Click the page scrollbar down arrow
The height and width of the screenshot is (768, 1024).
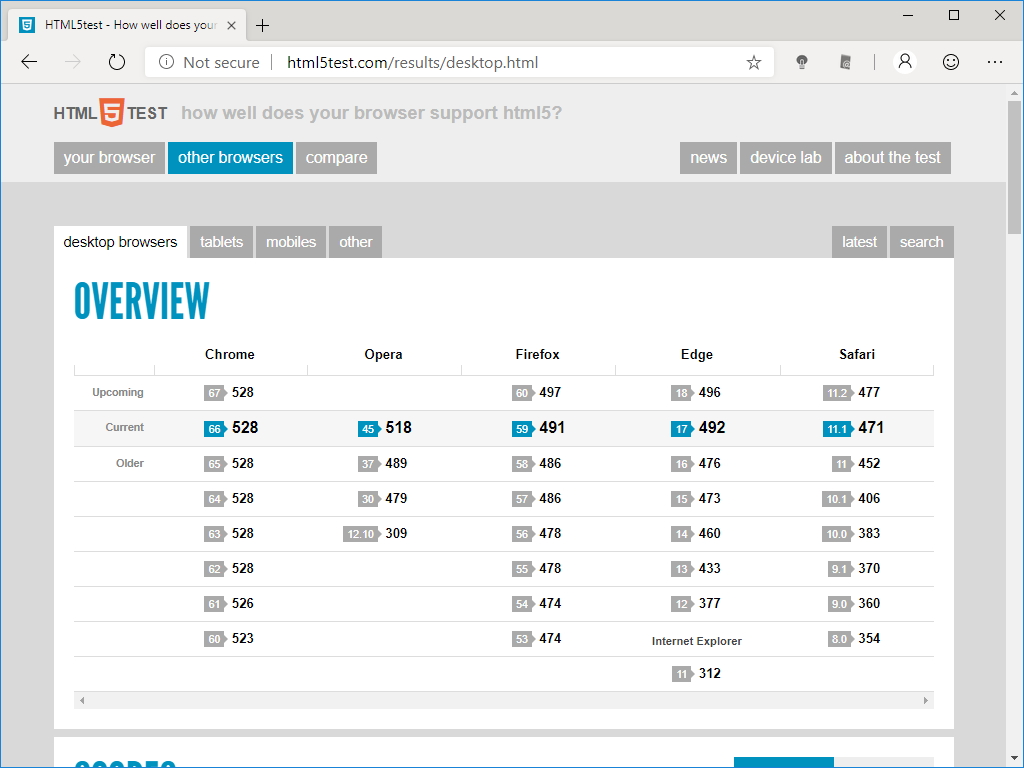1014,758
